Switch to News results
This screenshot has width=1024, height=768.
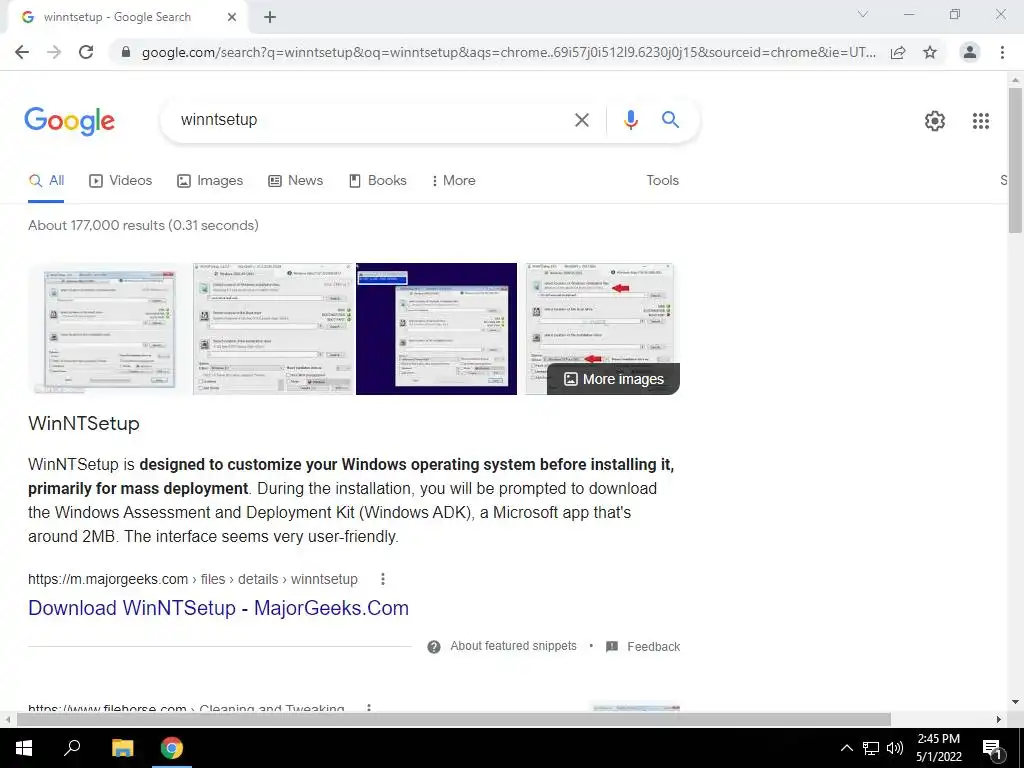click(295, 181)
